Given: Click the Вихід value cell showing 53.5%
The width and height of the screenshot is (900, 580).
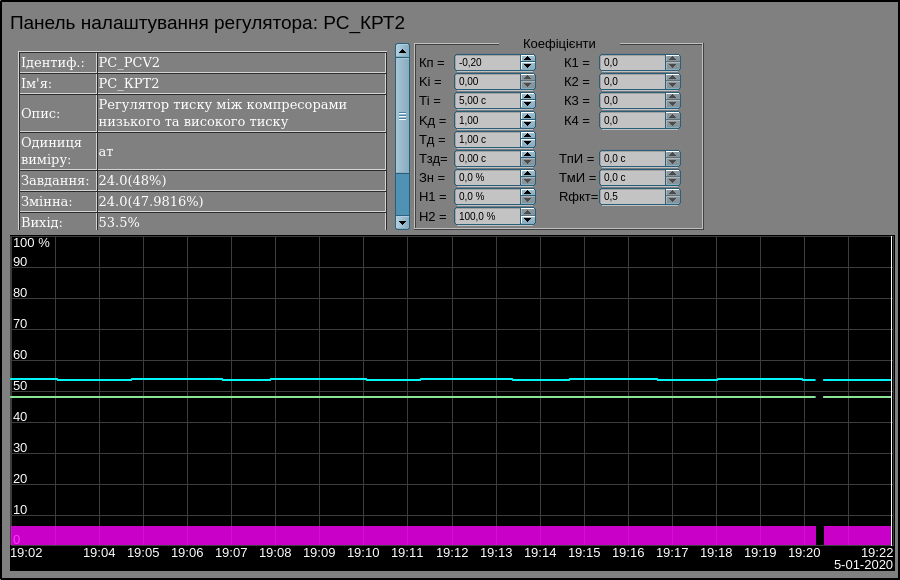Looking at the screenshot, I should [x=241, y=222].
